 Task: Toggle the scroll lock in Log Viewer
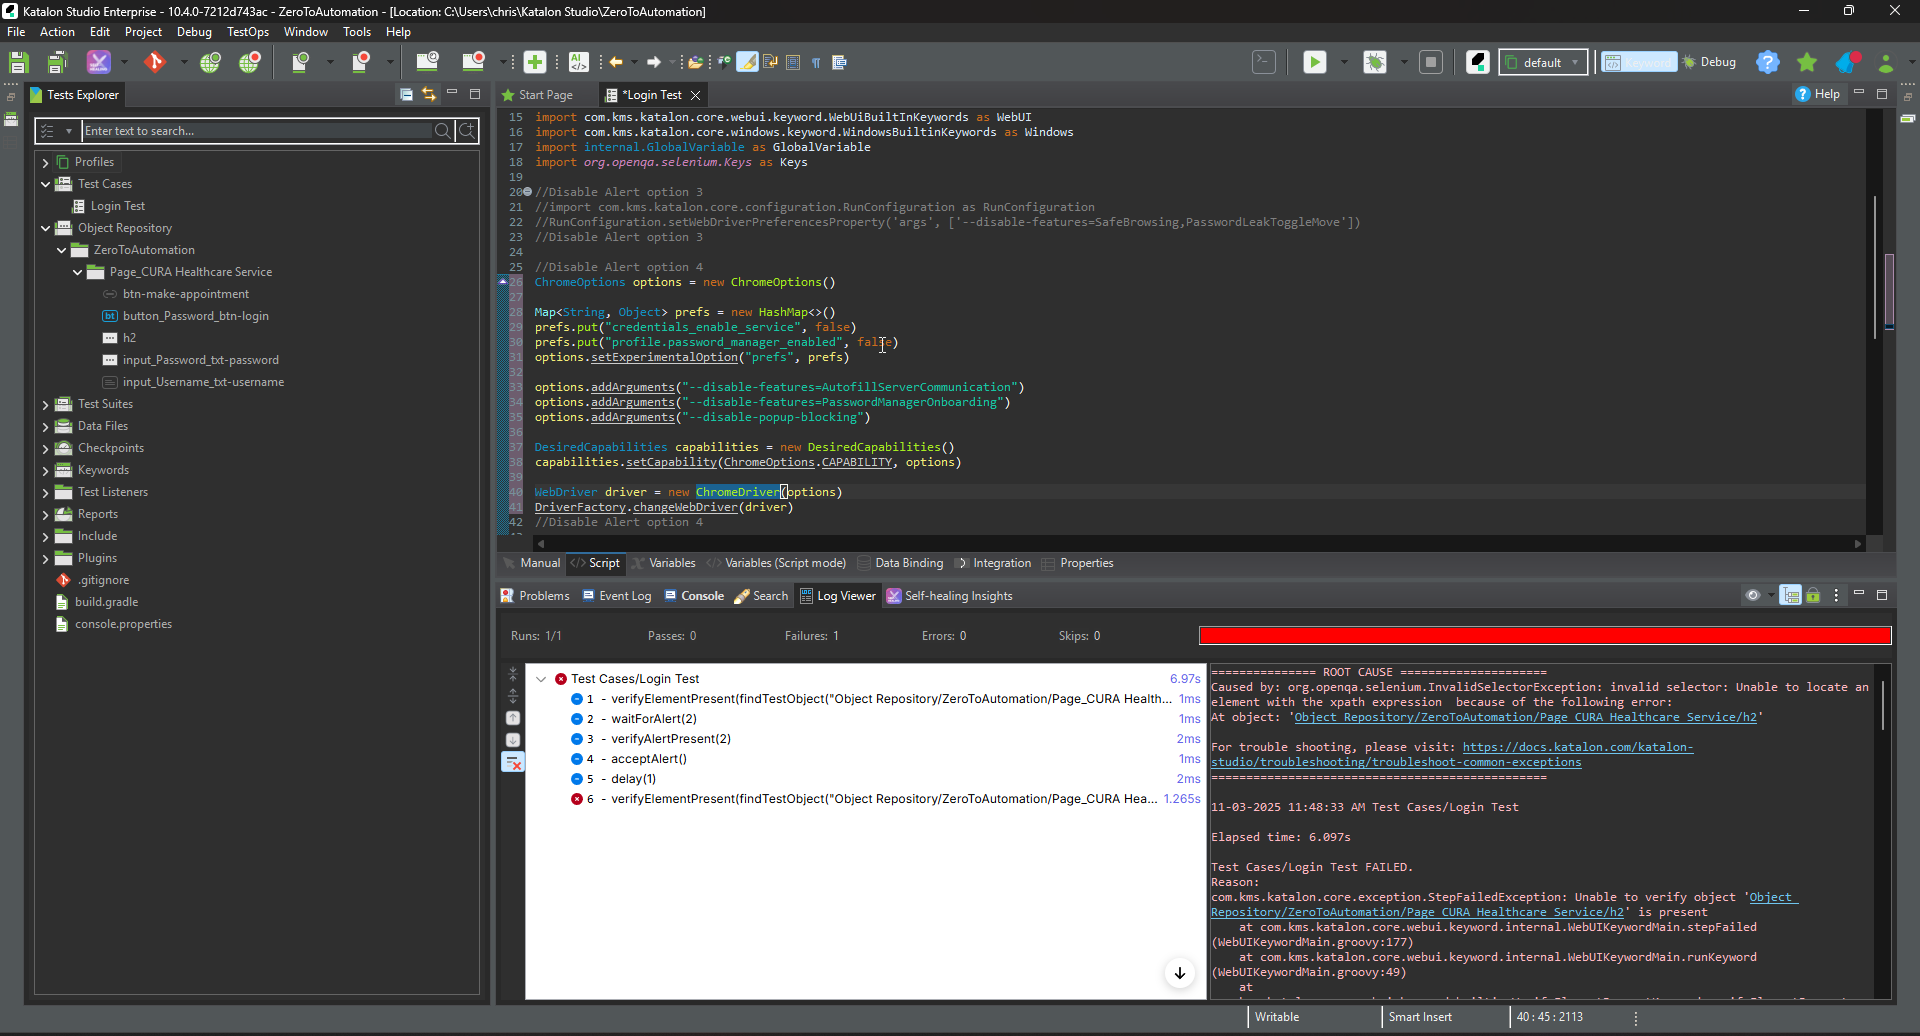tap(1813, 596)
